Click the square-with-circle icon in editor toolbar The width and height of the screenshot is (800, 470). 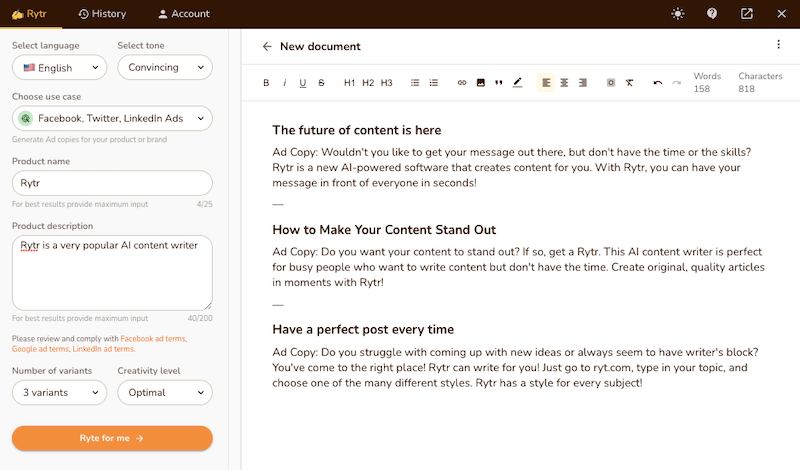611,83
